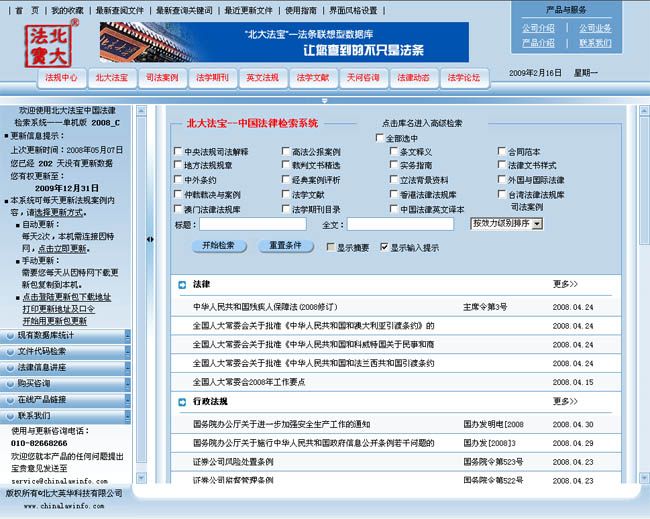The height and width of the screenshot is (519, 650).
Task: Click the 在线产品链接 round bullet icon
Action: pyautogui.click(x=10, y=400)
